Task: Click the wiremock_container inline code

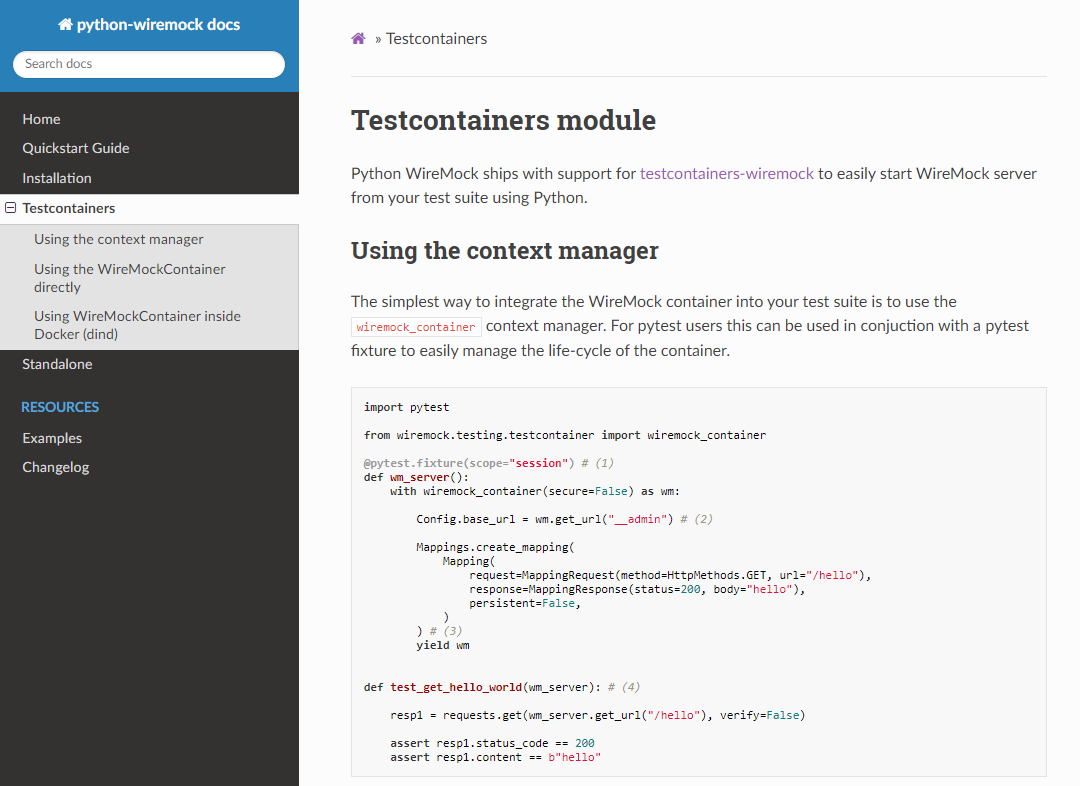Action: (416, 327)
